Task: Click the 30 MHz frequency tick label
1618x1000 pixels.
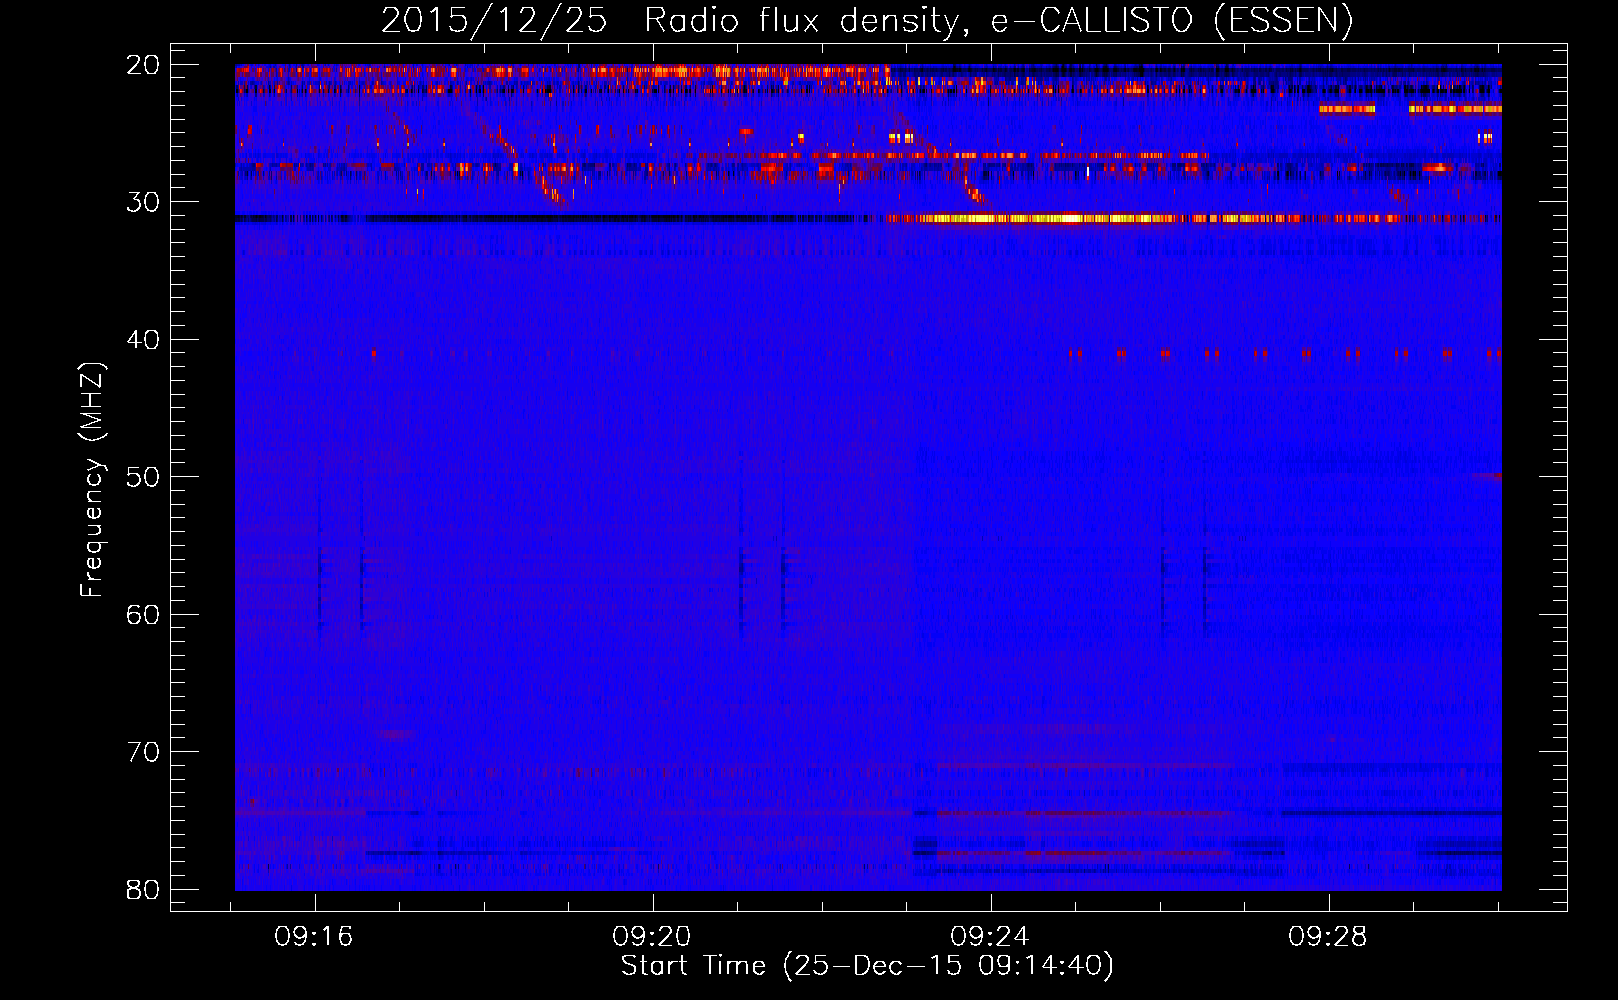Action: click(144, 202)
